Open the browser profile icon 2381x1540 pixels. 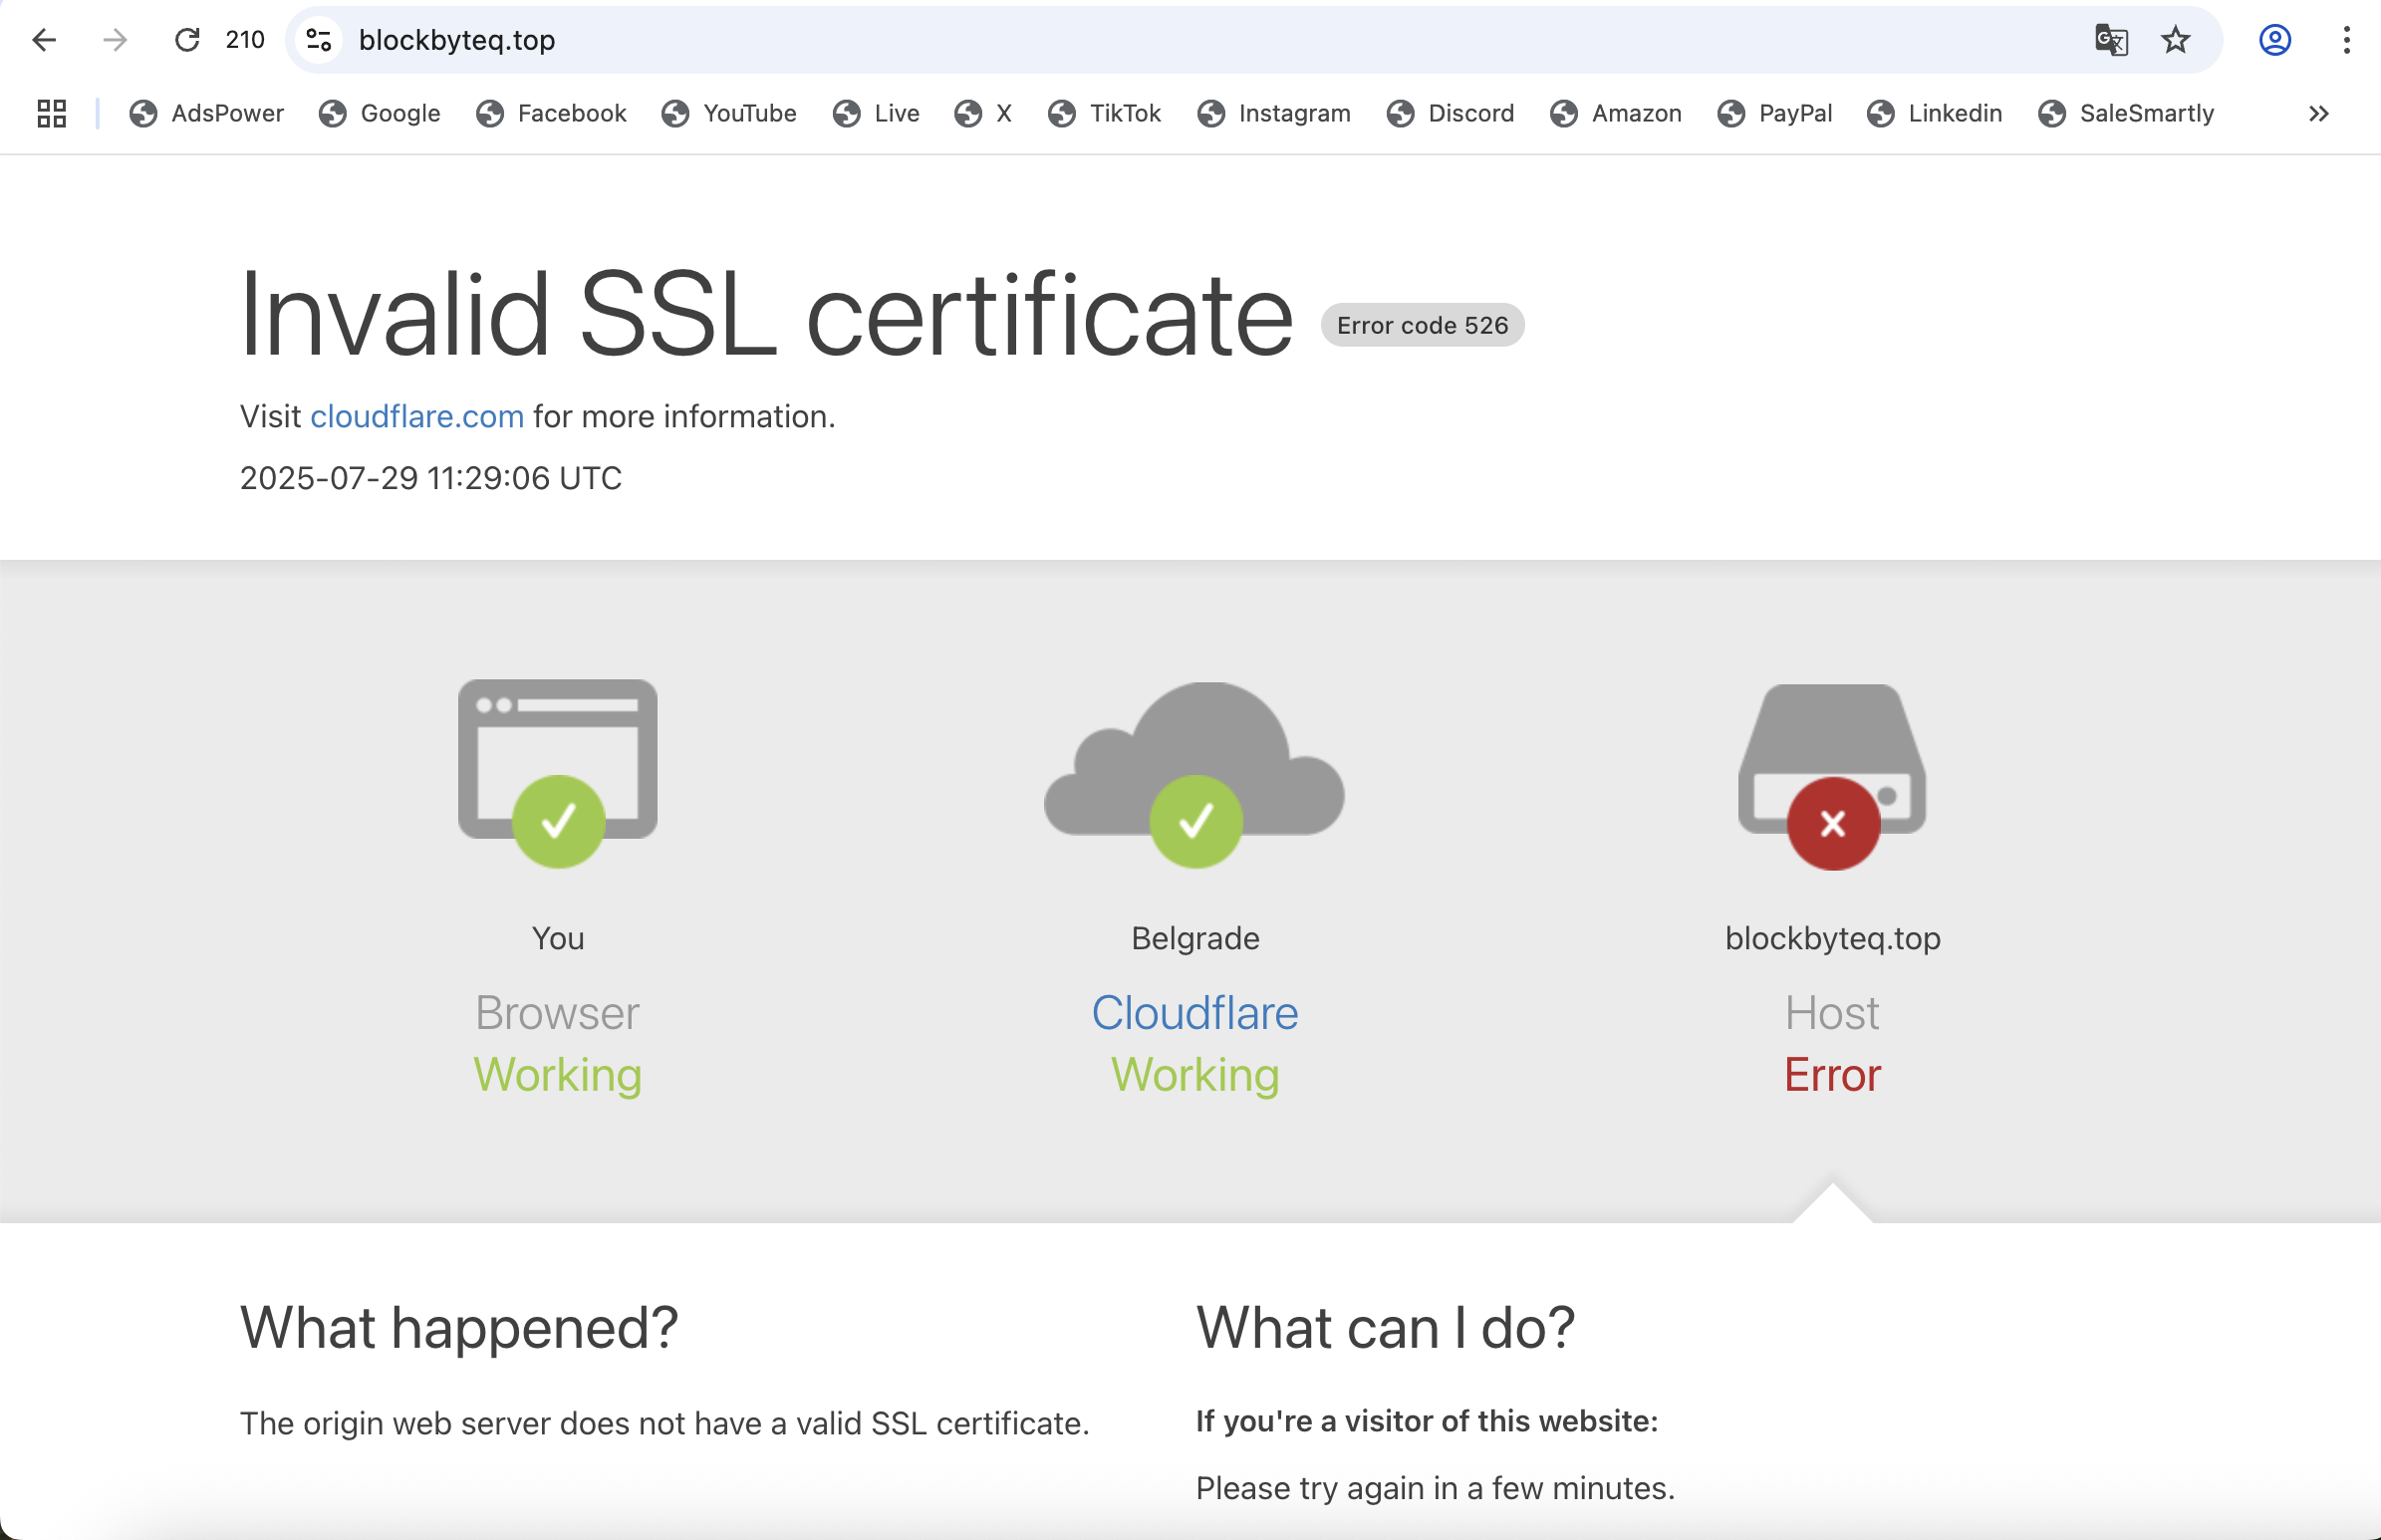pyautogui.click(x=2275, y=40)
